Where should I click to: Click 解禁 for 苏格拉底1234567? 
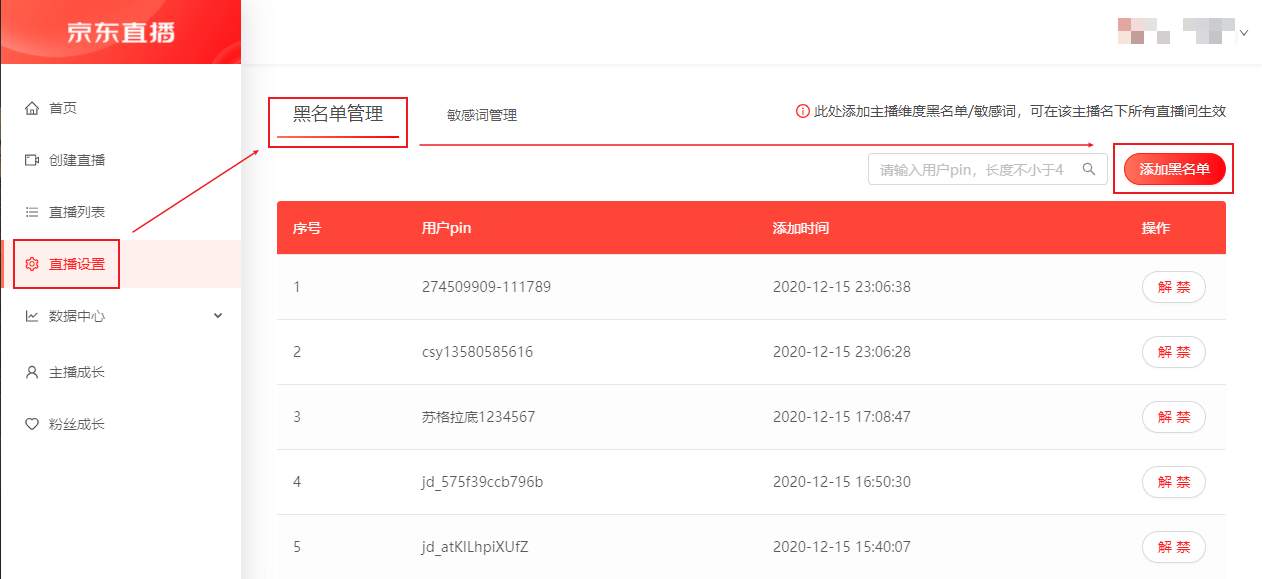(x=1174, y=417)
